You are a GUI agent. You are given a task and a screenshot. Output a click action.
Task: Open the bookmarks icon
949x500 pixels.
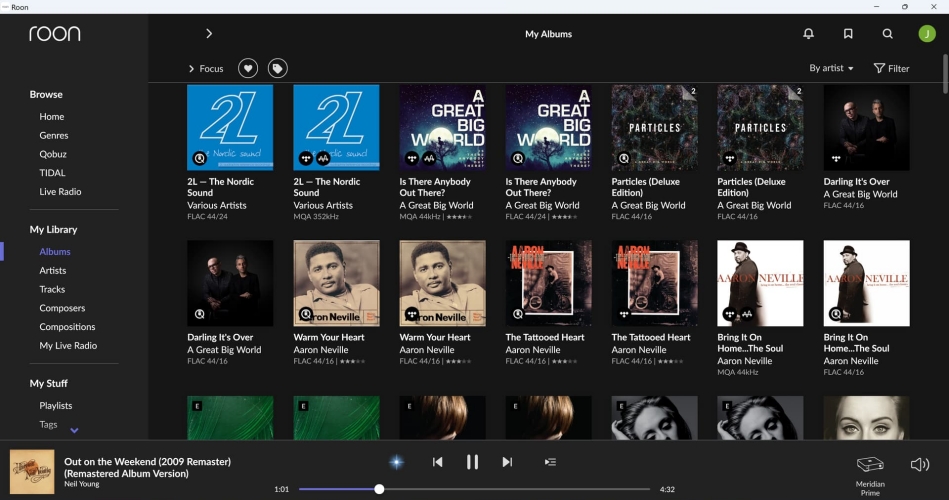click(848, 34)
